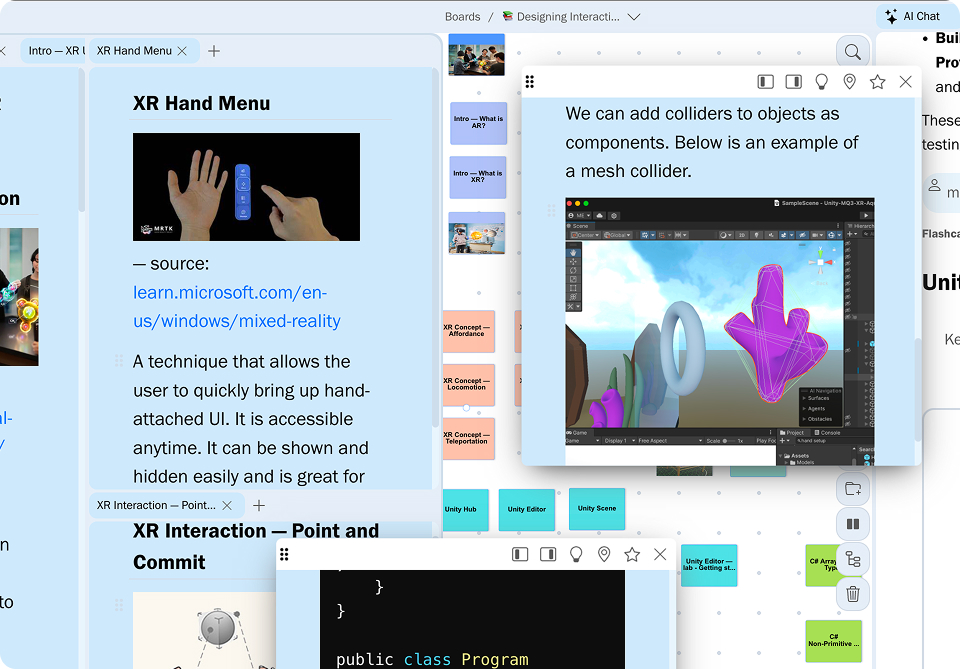Screen dimensions: 960x669
Task: Open the learn.microsoft.com mixed-reality link
Action: [236, 307]
